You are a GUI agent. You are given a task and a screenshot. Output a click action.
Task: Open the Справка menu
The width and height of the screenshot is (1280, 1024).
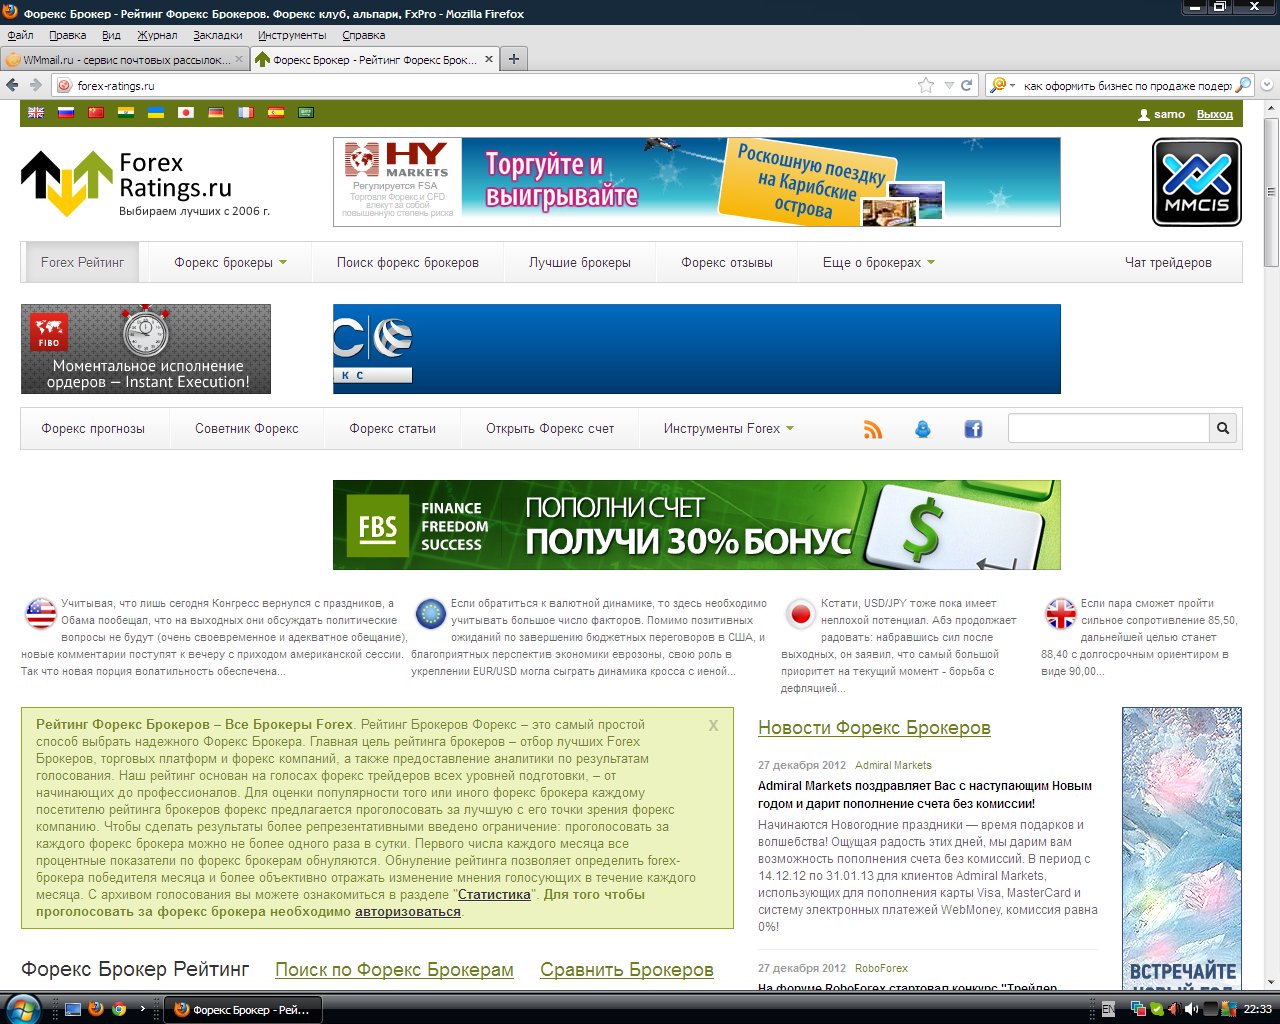click(364, 35)
